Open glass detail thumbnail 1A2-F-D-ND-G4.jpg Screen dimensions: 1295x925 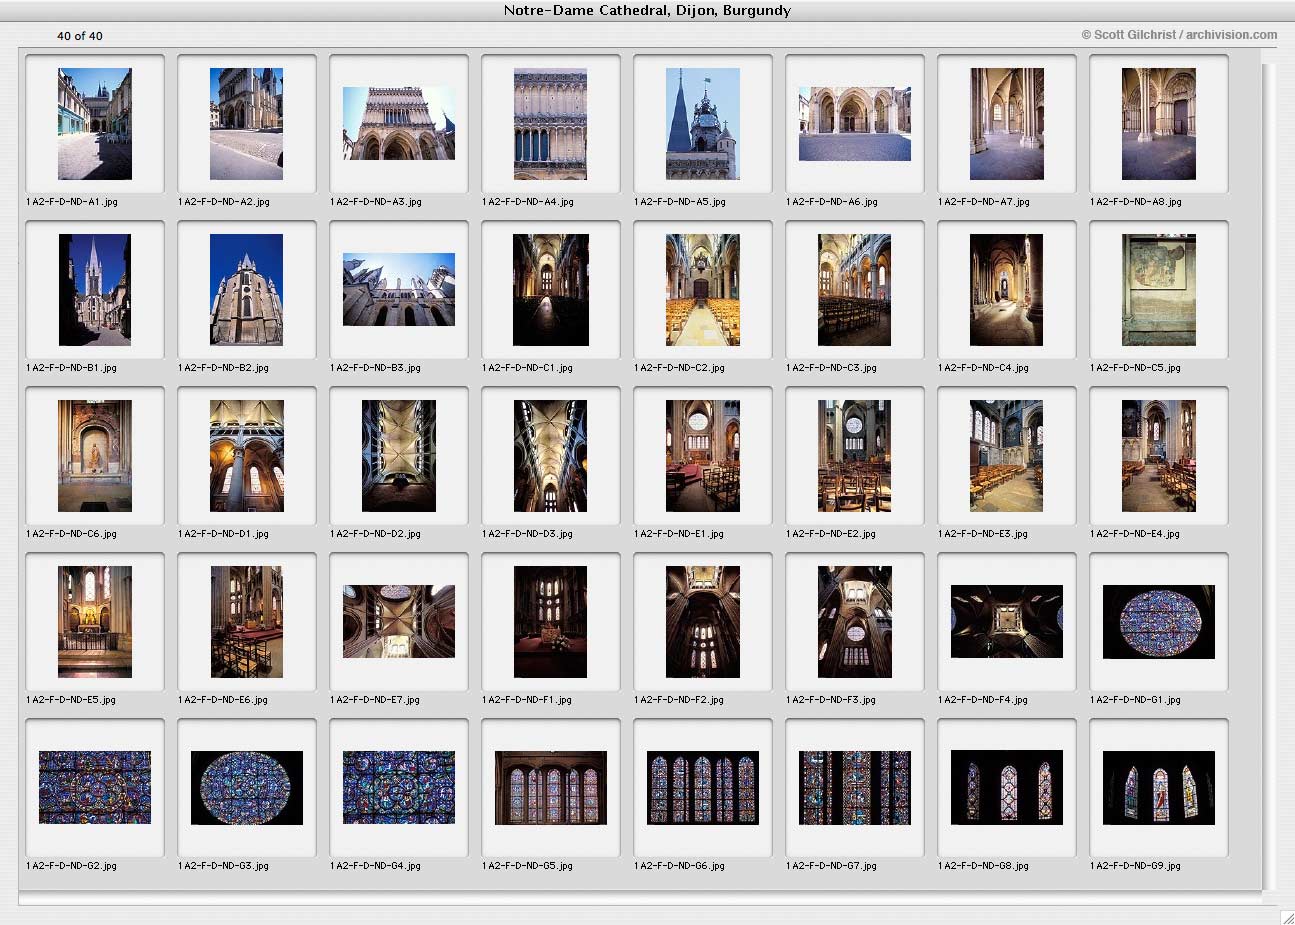[x=399, y=788]
